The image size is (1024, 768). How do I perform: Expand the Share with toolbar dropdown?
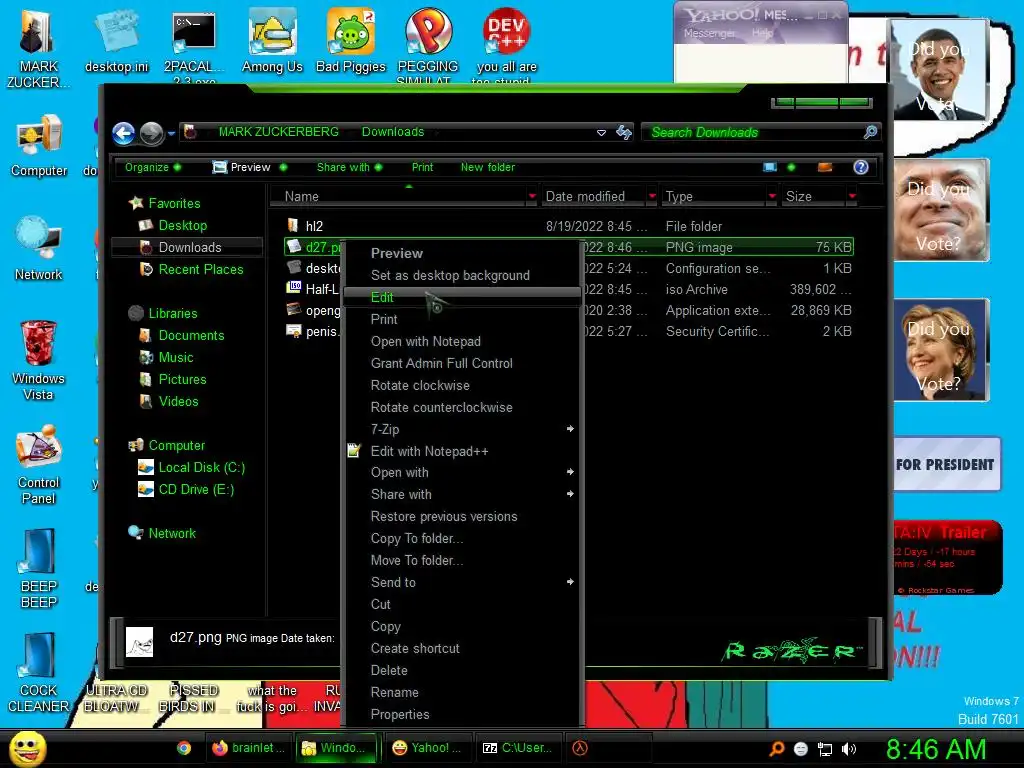[349, 167]
